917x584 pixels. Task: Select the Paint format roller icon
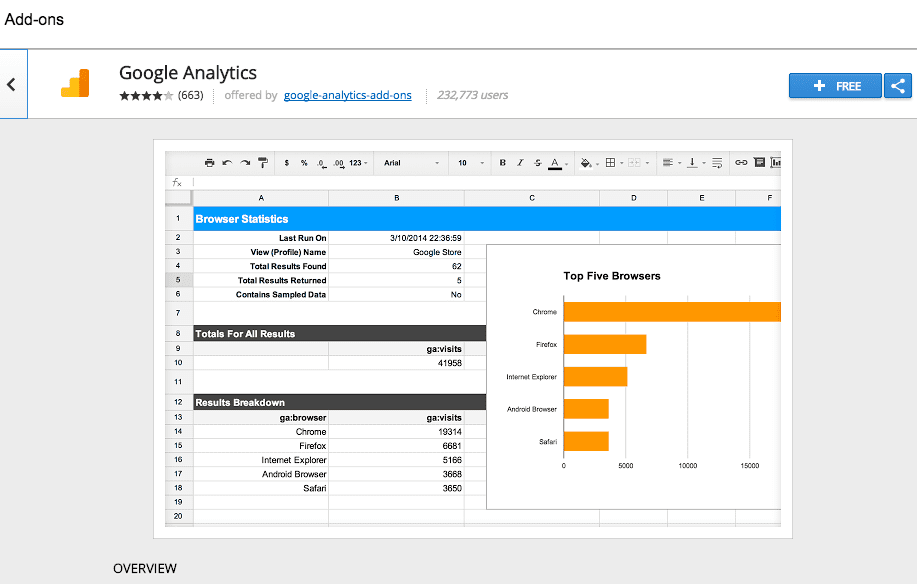click(x=263, y=163)
